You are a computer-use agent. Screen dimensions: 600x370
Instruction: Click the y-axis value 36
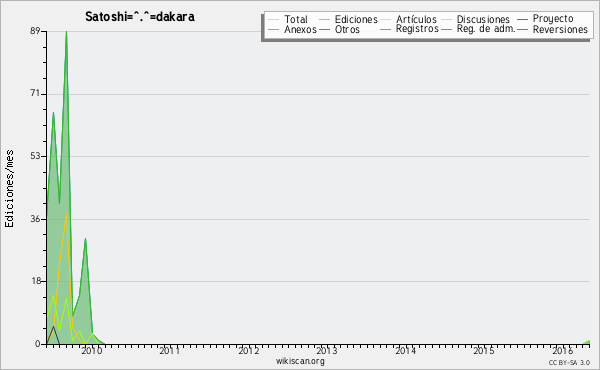[35, 219]
